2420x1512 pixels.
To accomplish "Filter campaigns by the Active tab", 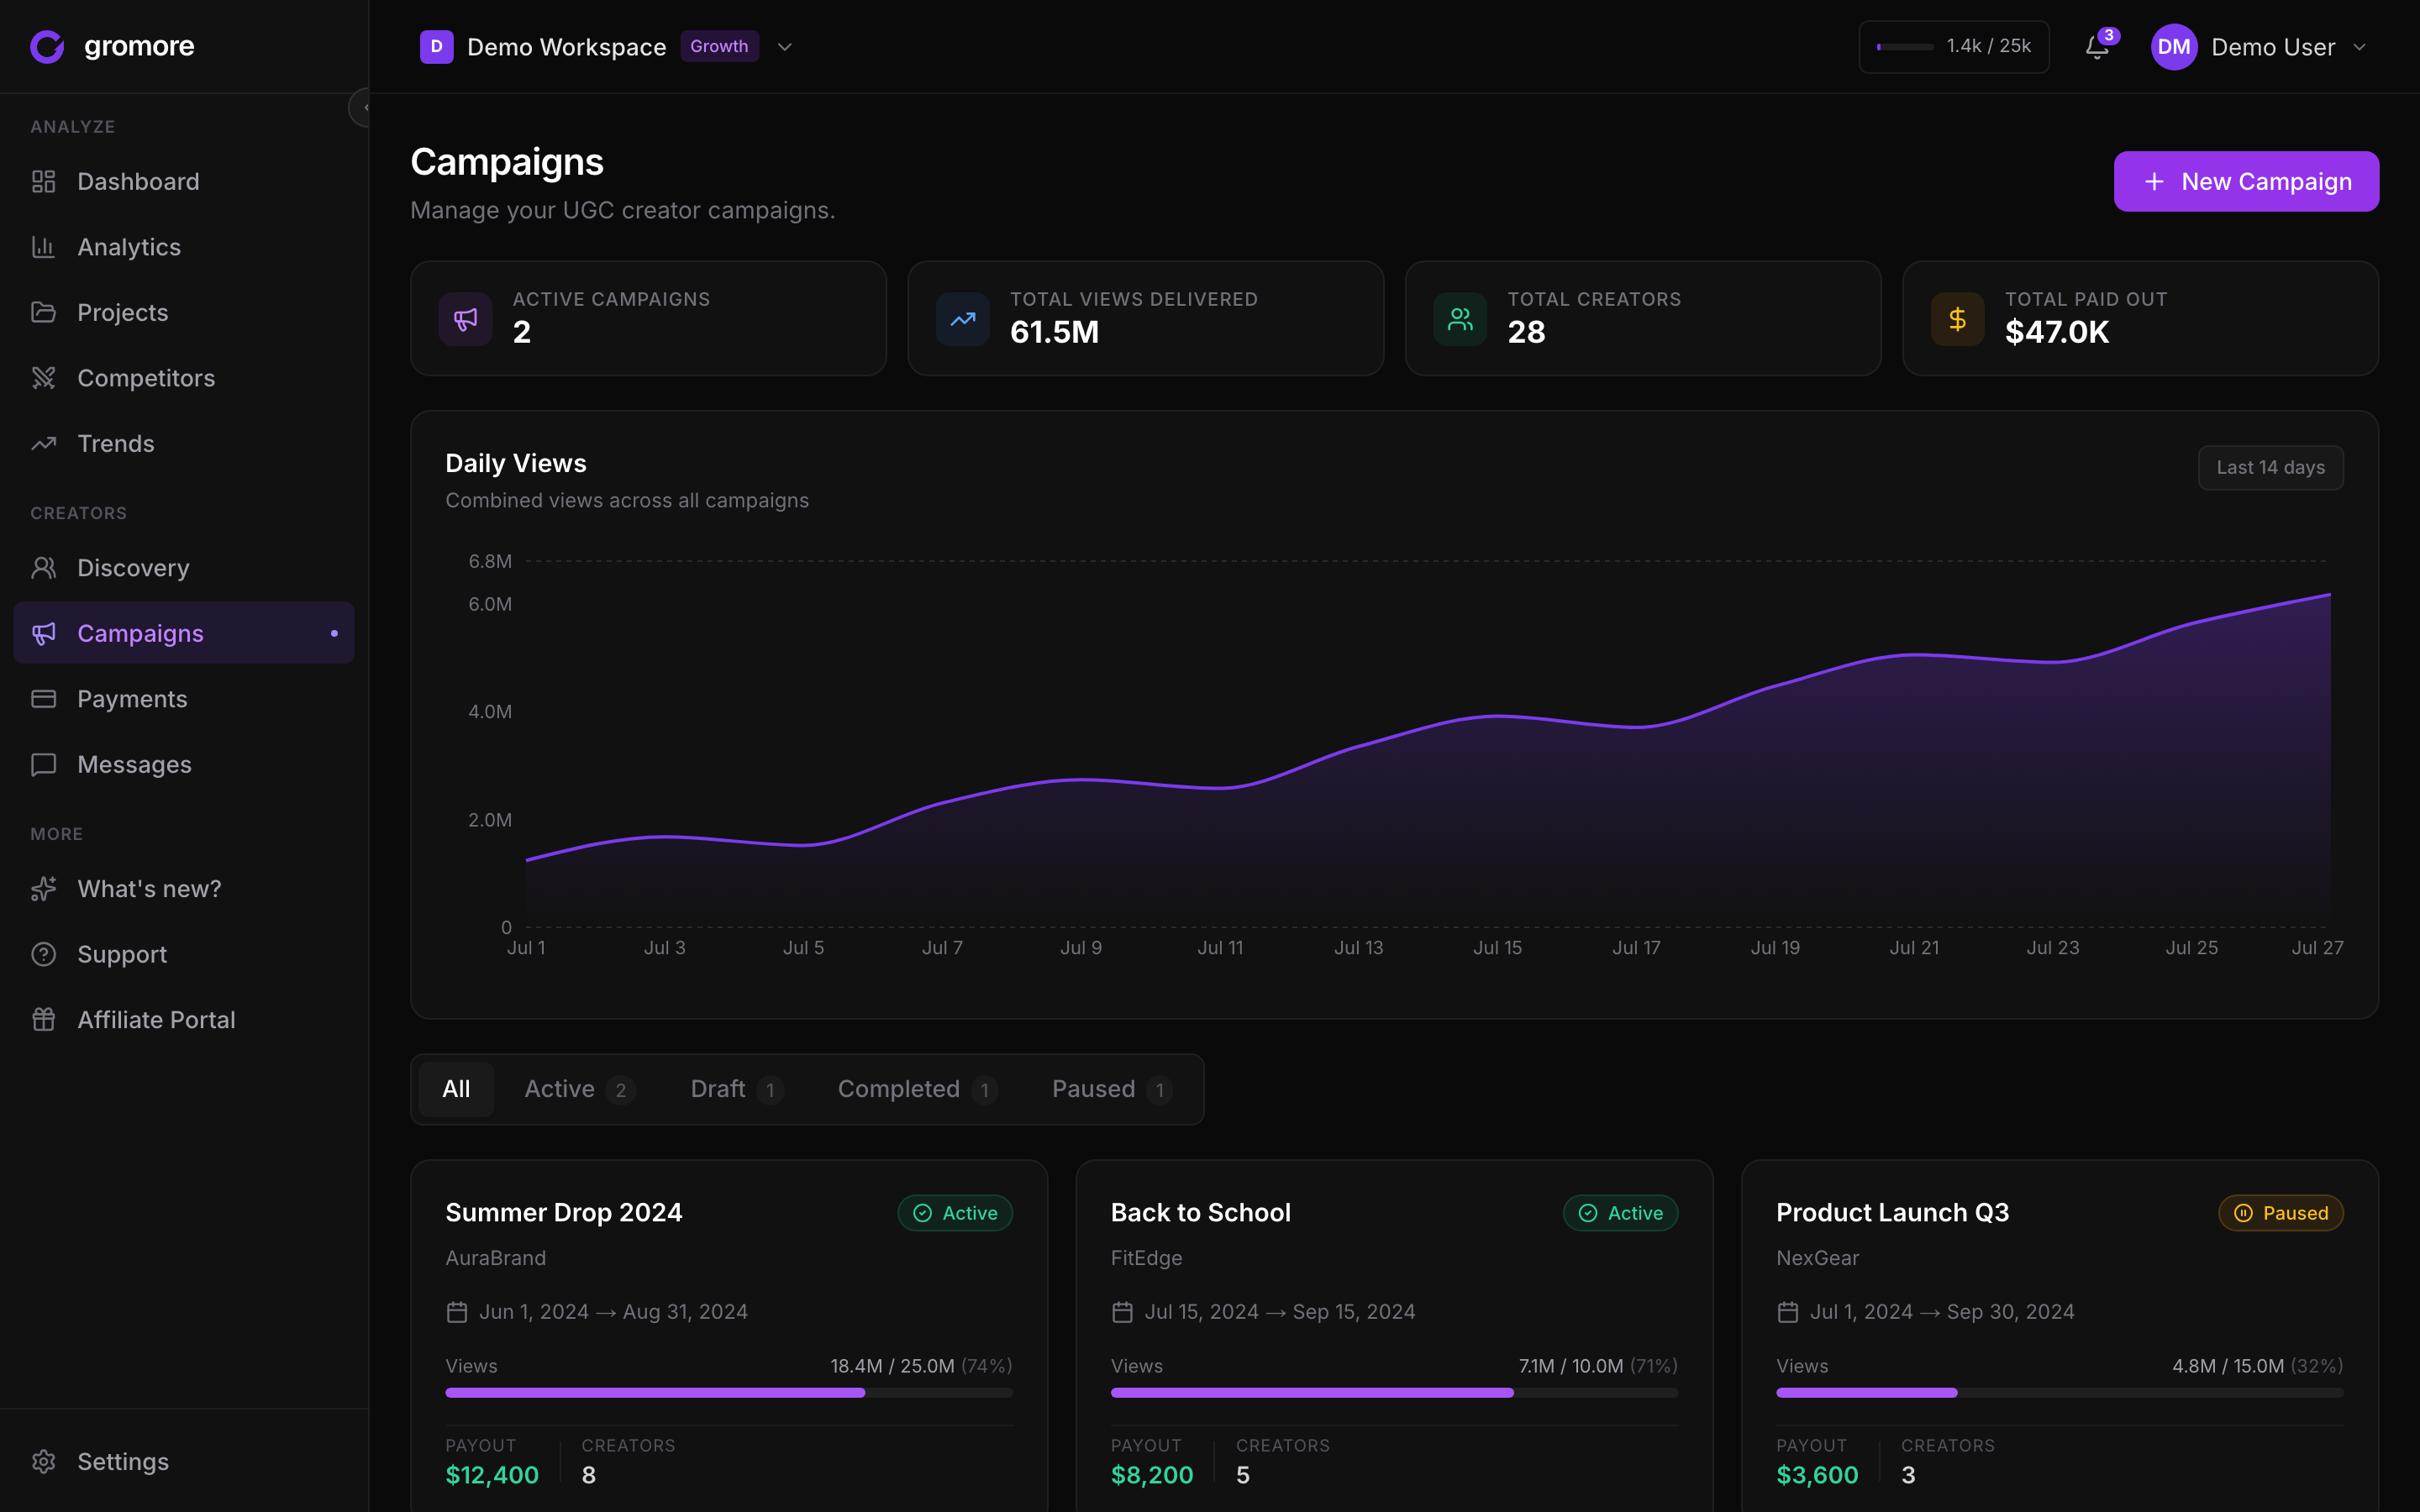I will pos(579,1089).
